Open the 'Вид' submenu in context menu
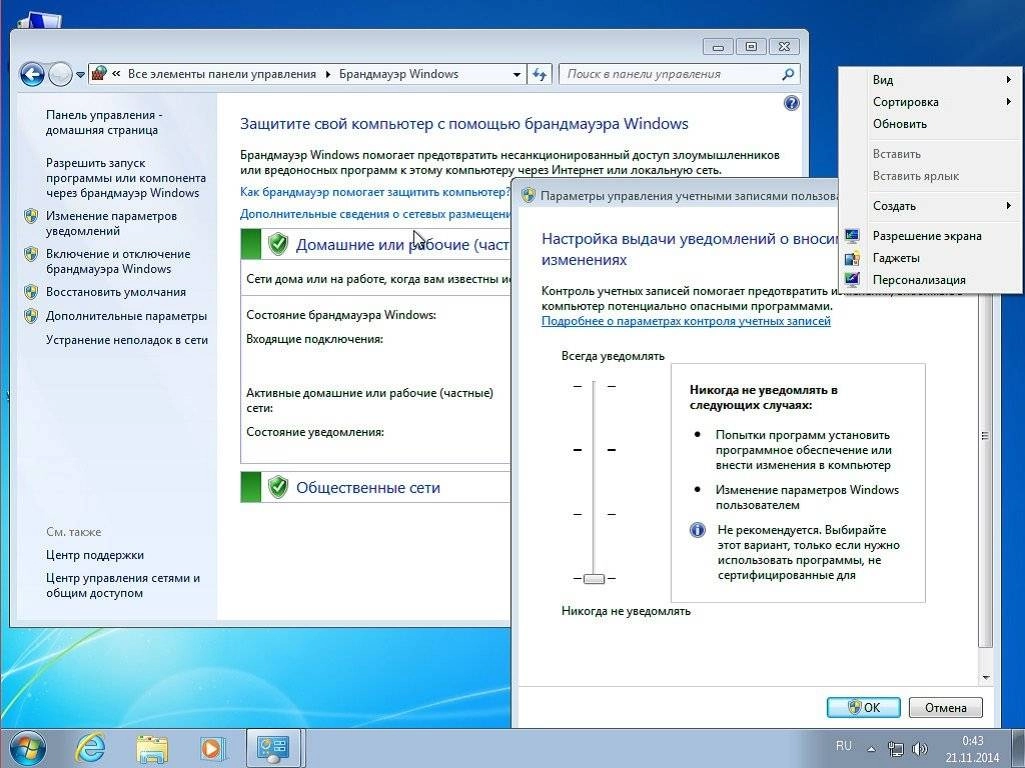Screen dimensions: 1025x768 coord(930,80)
